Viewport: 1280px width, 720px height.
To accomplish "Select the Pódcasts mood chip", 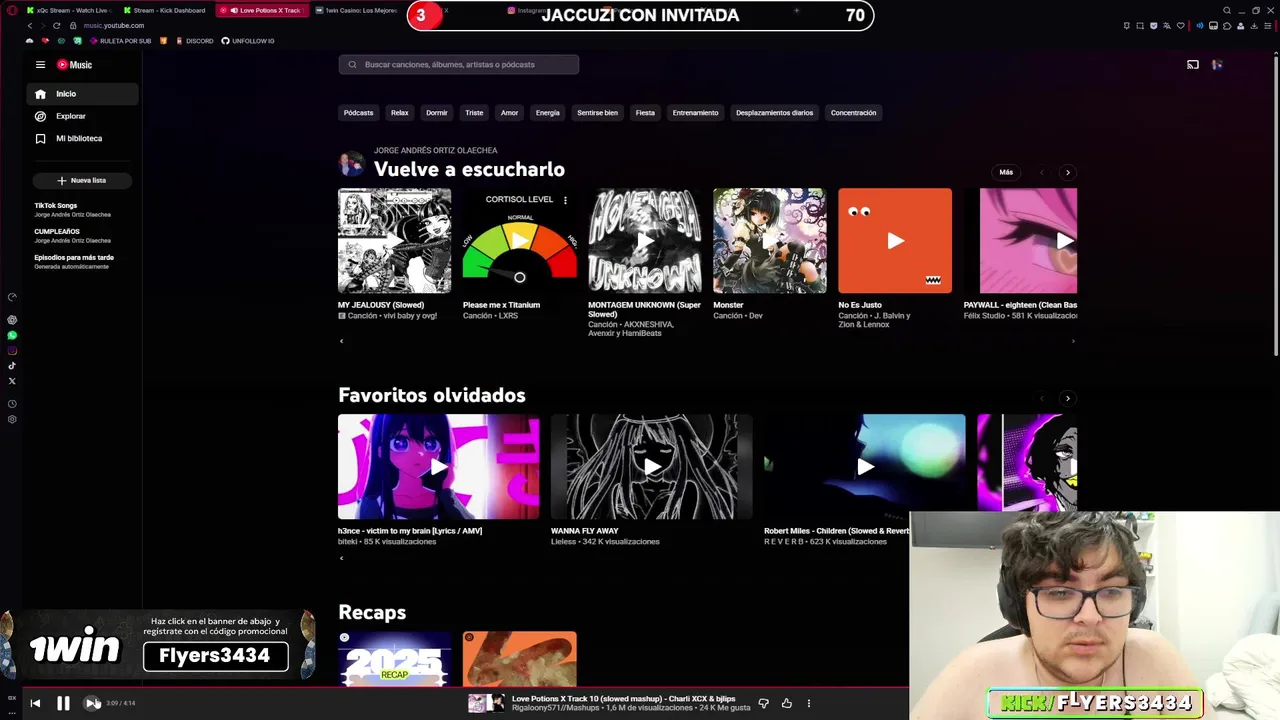I will [x=358, y=113].
